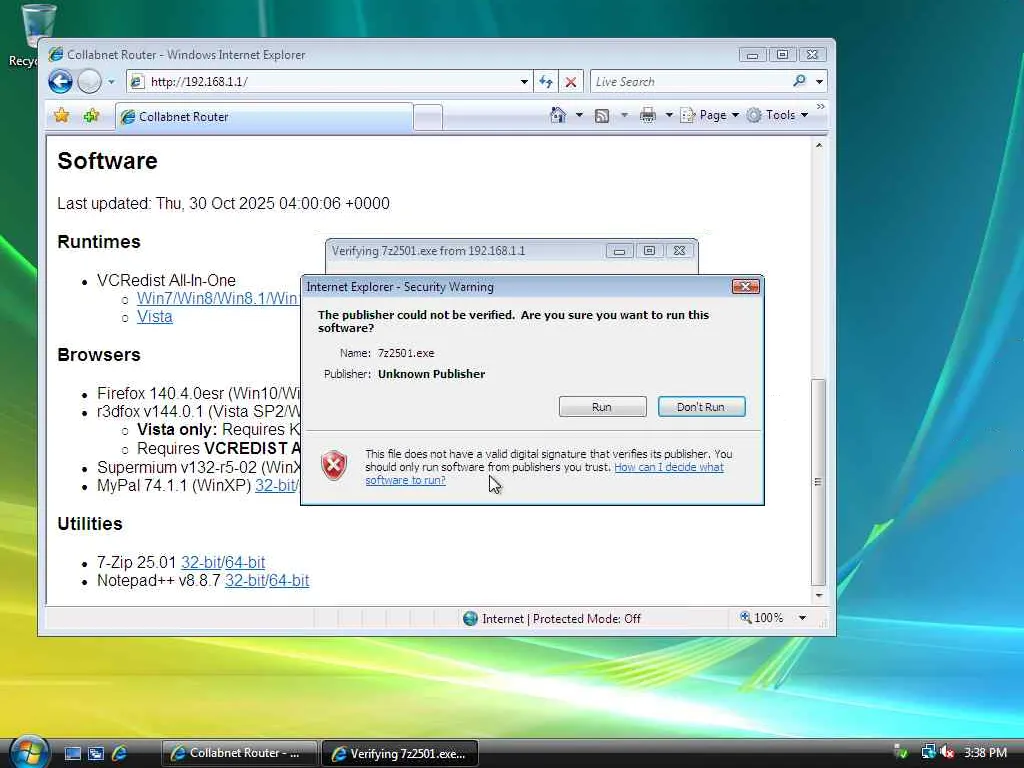Click the muted volume tray icon

(946, 753)
